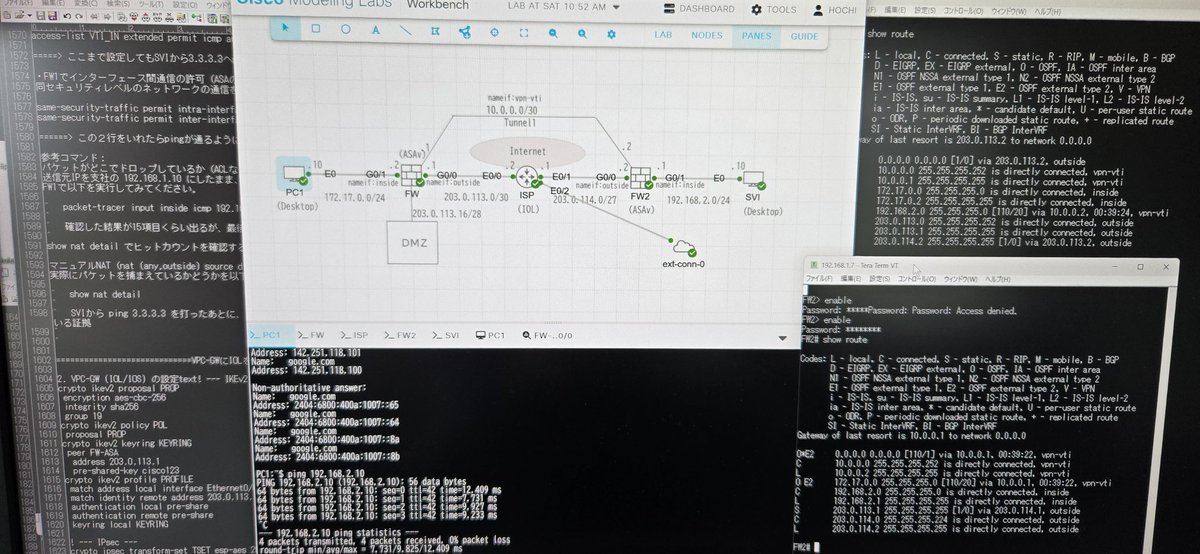
Task: Open the PC1 VNC desktop tab
Action: [x=490, y=335]
